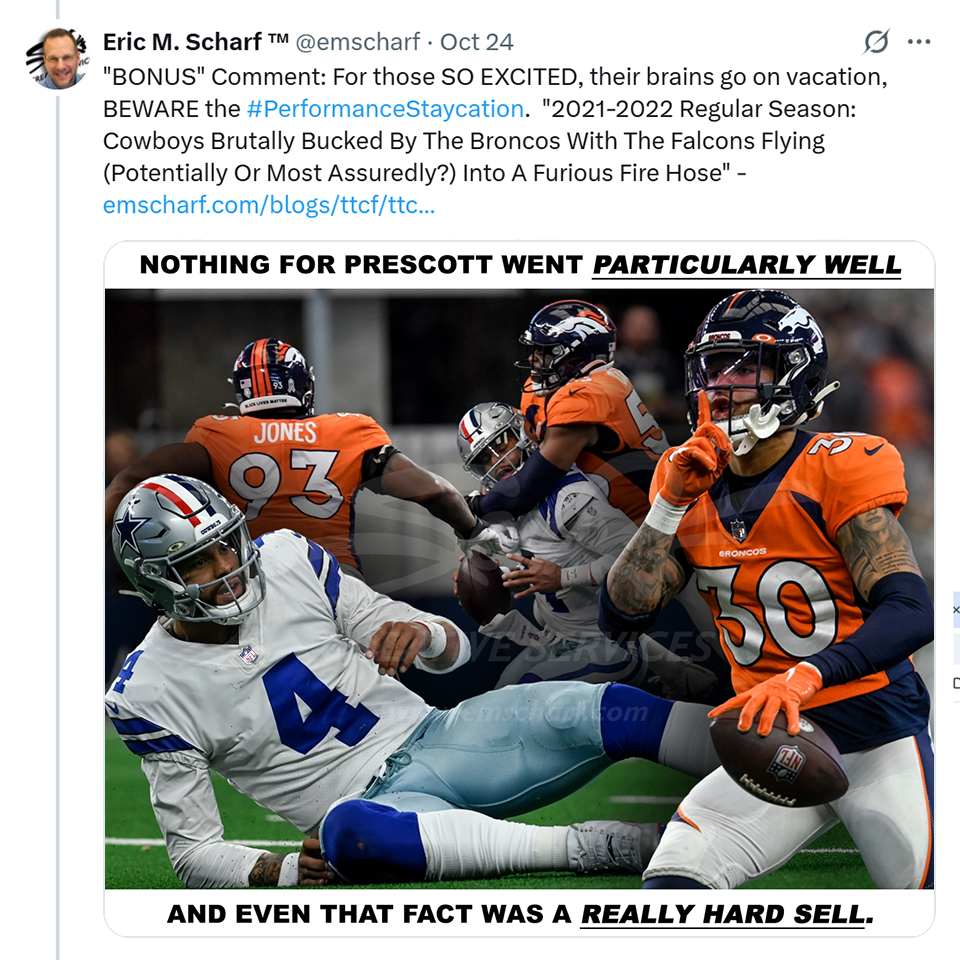Open the three-dot more options menu
The height and width of the screenshot is (960, 960).
[x=918, y=42]
